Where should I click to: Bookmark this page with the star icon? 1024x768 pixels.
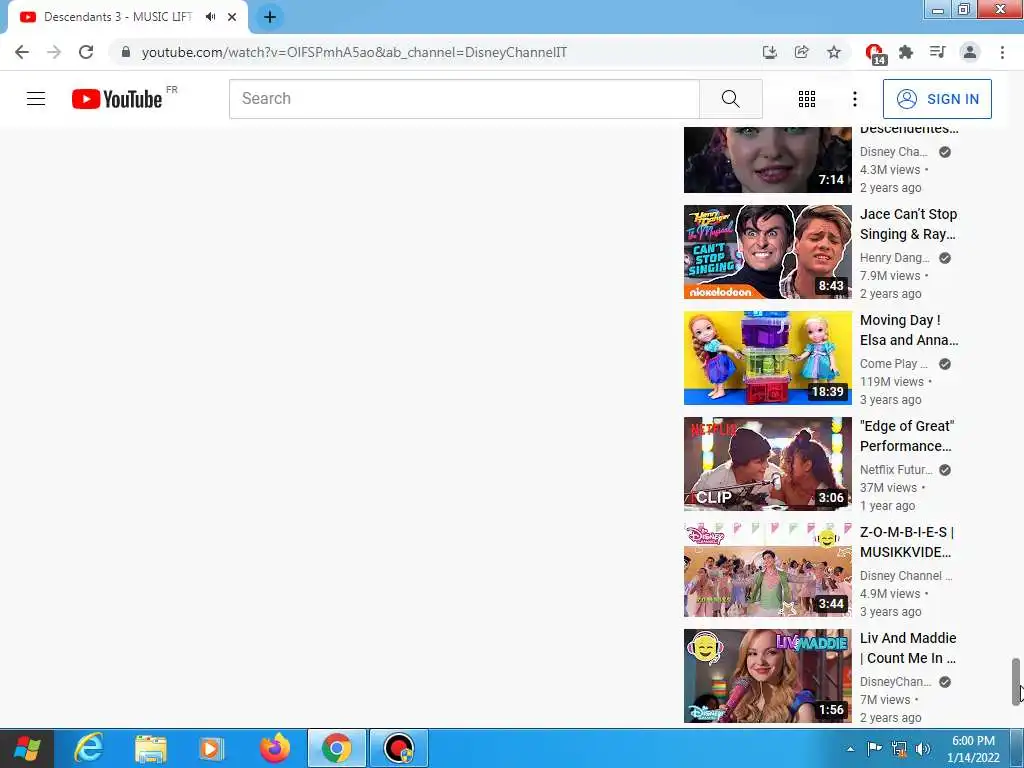point(834,52)
